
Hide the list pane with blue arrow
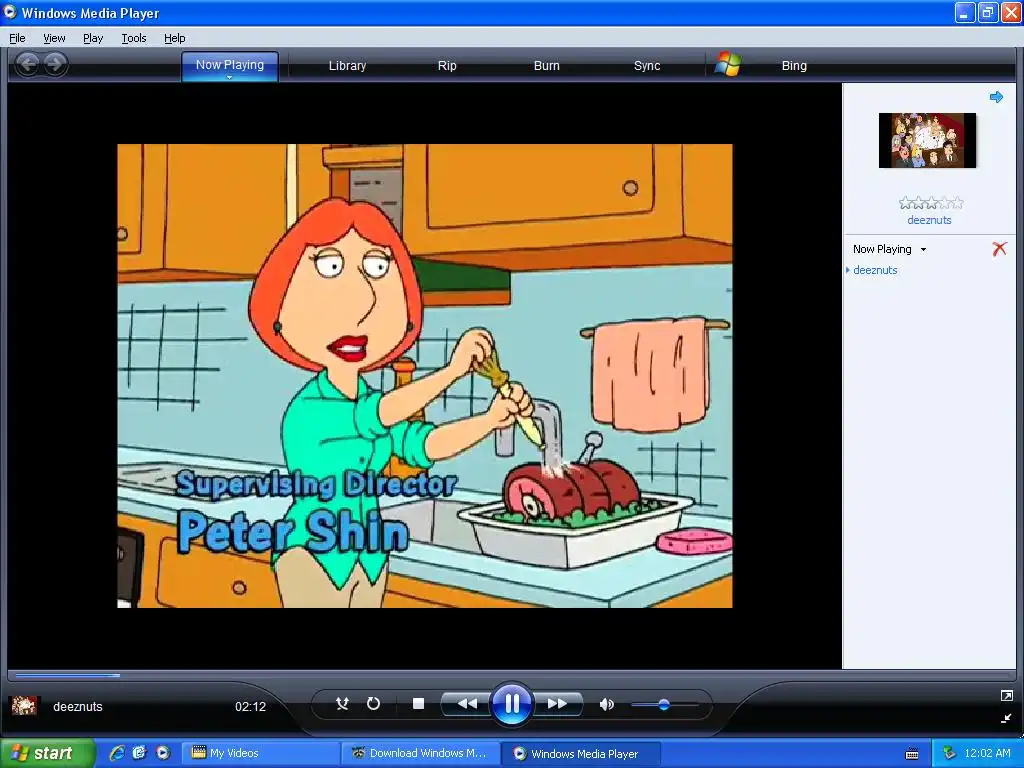(996, 97)
